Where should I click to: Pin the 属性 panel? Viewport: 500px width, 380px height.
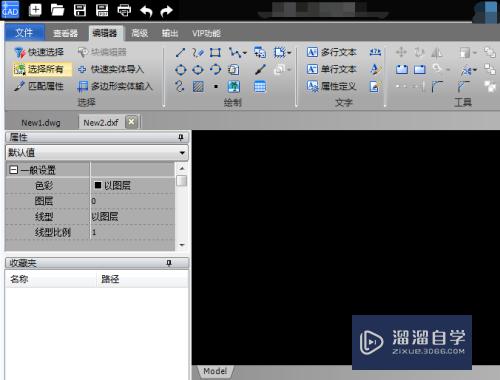pos(181,137)
